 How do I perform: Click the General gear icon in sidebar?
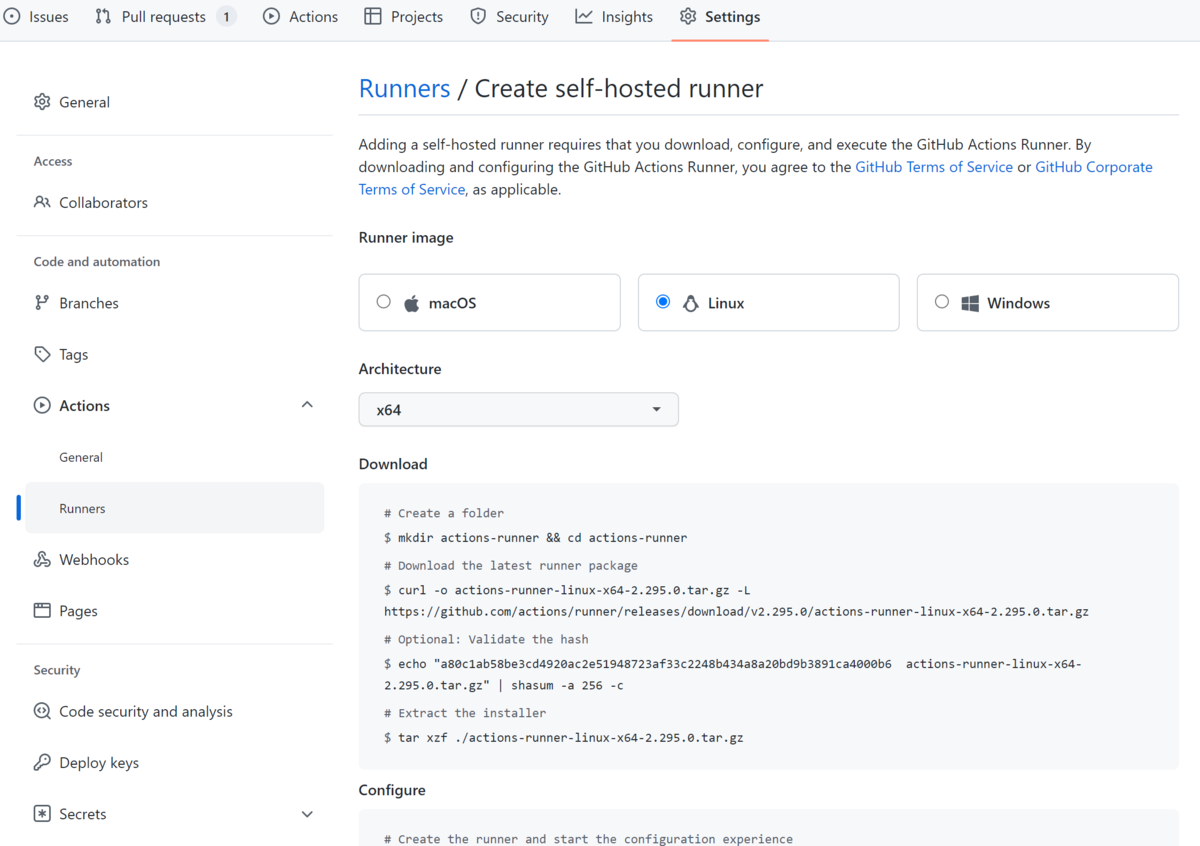click(42, 102)
